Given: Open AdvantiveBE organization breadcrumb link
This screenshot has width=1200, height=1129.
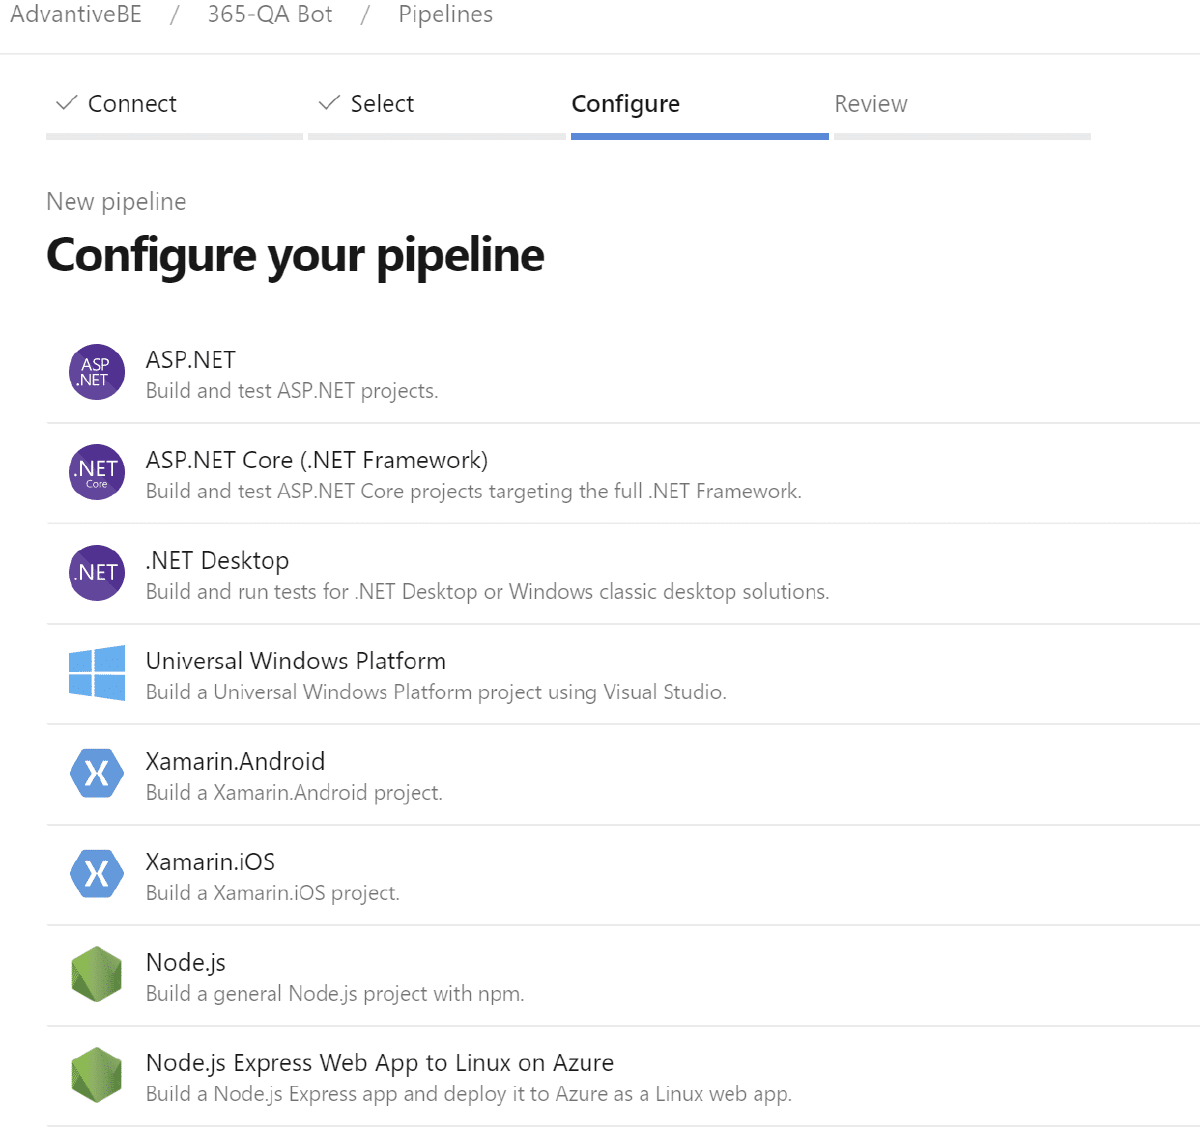Looking at the screenshot, I should pos(76,15).
